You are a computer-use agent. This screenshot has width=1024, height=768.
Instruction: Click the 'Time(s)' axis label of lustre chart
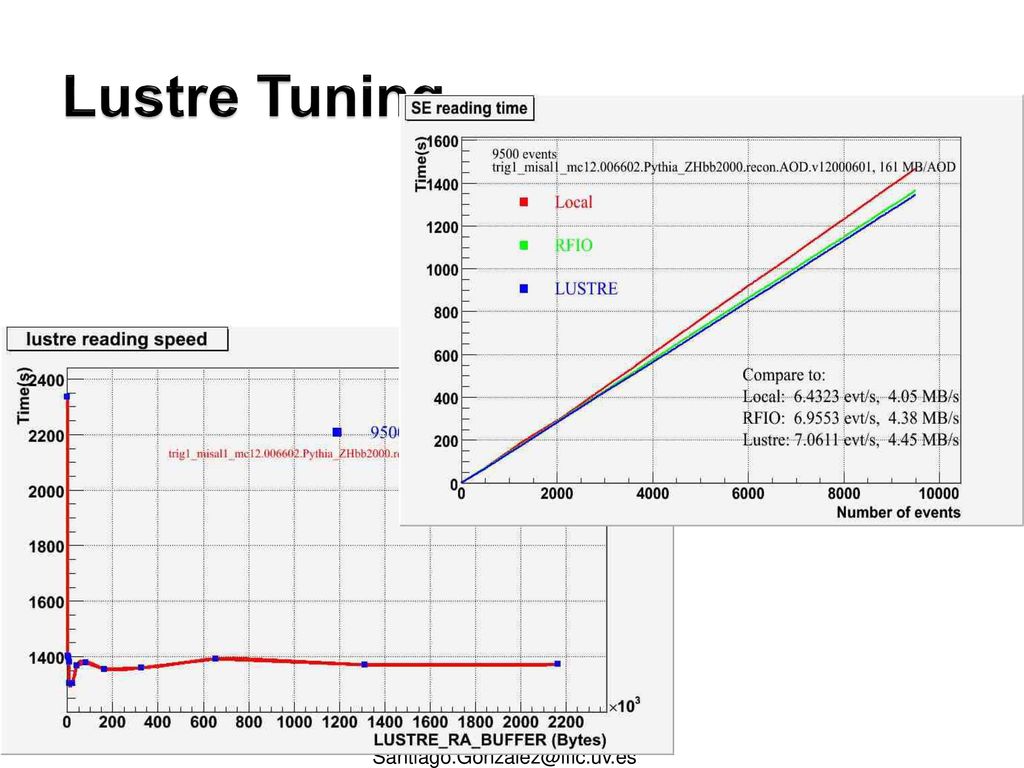click(x=24, y=396)
